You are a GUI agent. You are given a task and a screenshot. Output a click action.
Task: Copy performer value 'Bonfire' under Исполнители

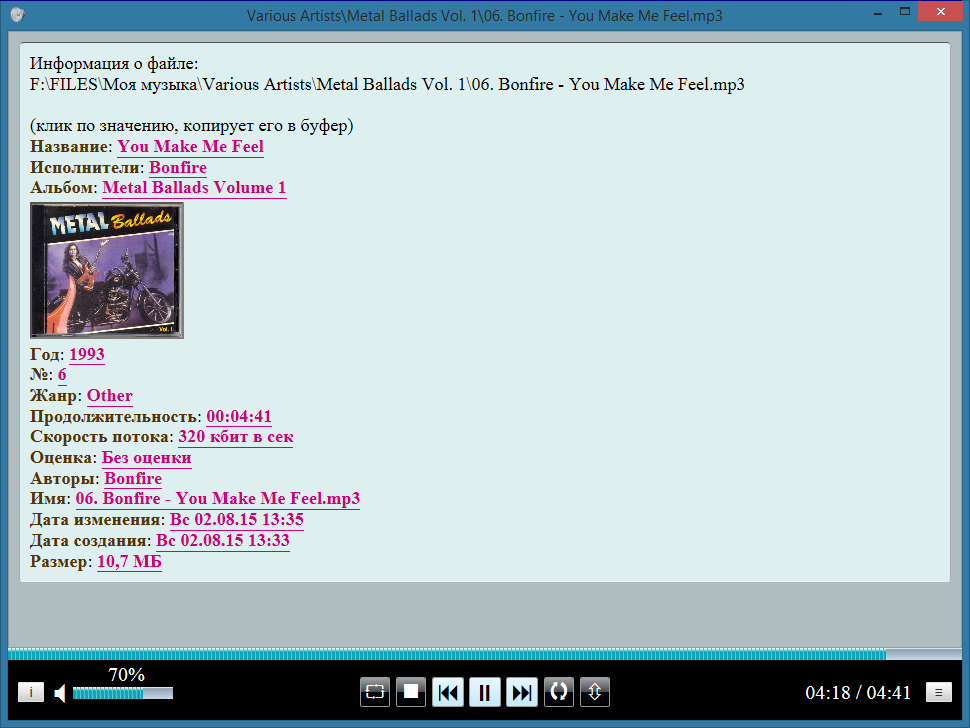pyautogui.click(x=178, y=168)
